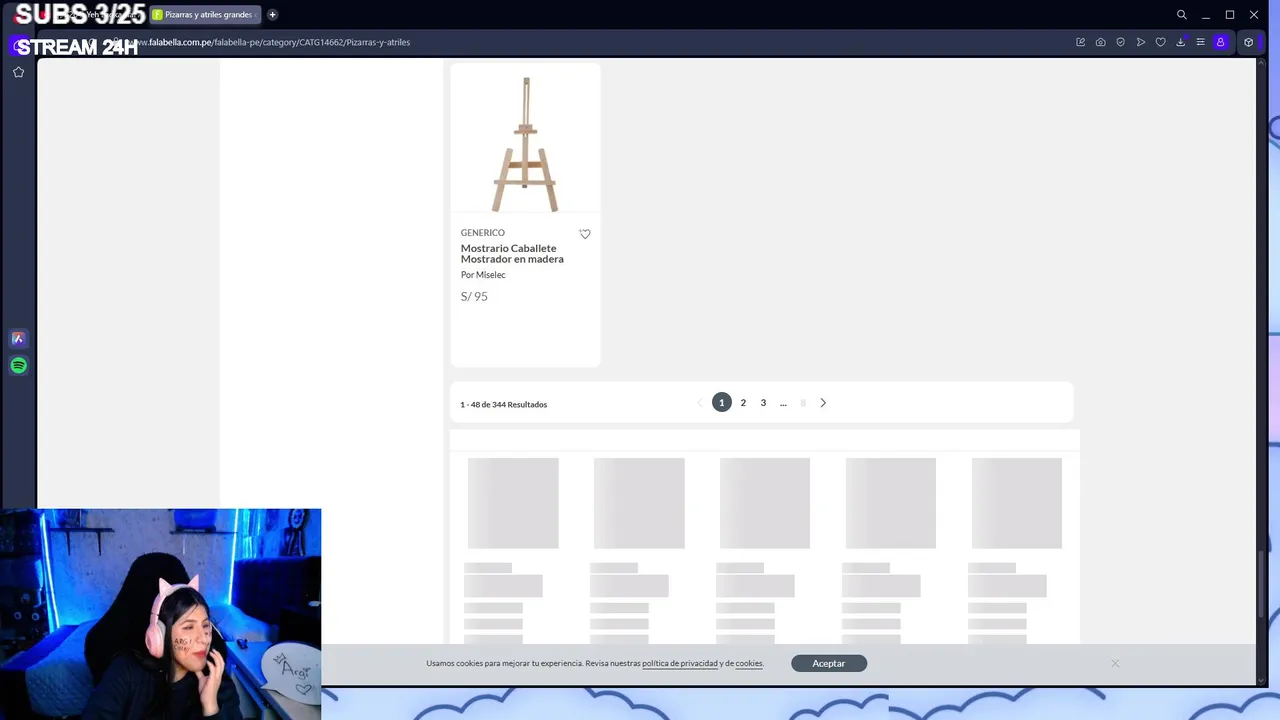Accept cookies with Aceptar button
1280x720 pixels.
click(829, 663)
